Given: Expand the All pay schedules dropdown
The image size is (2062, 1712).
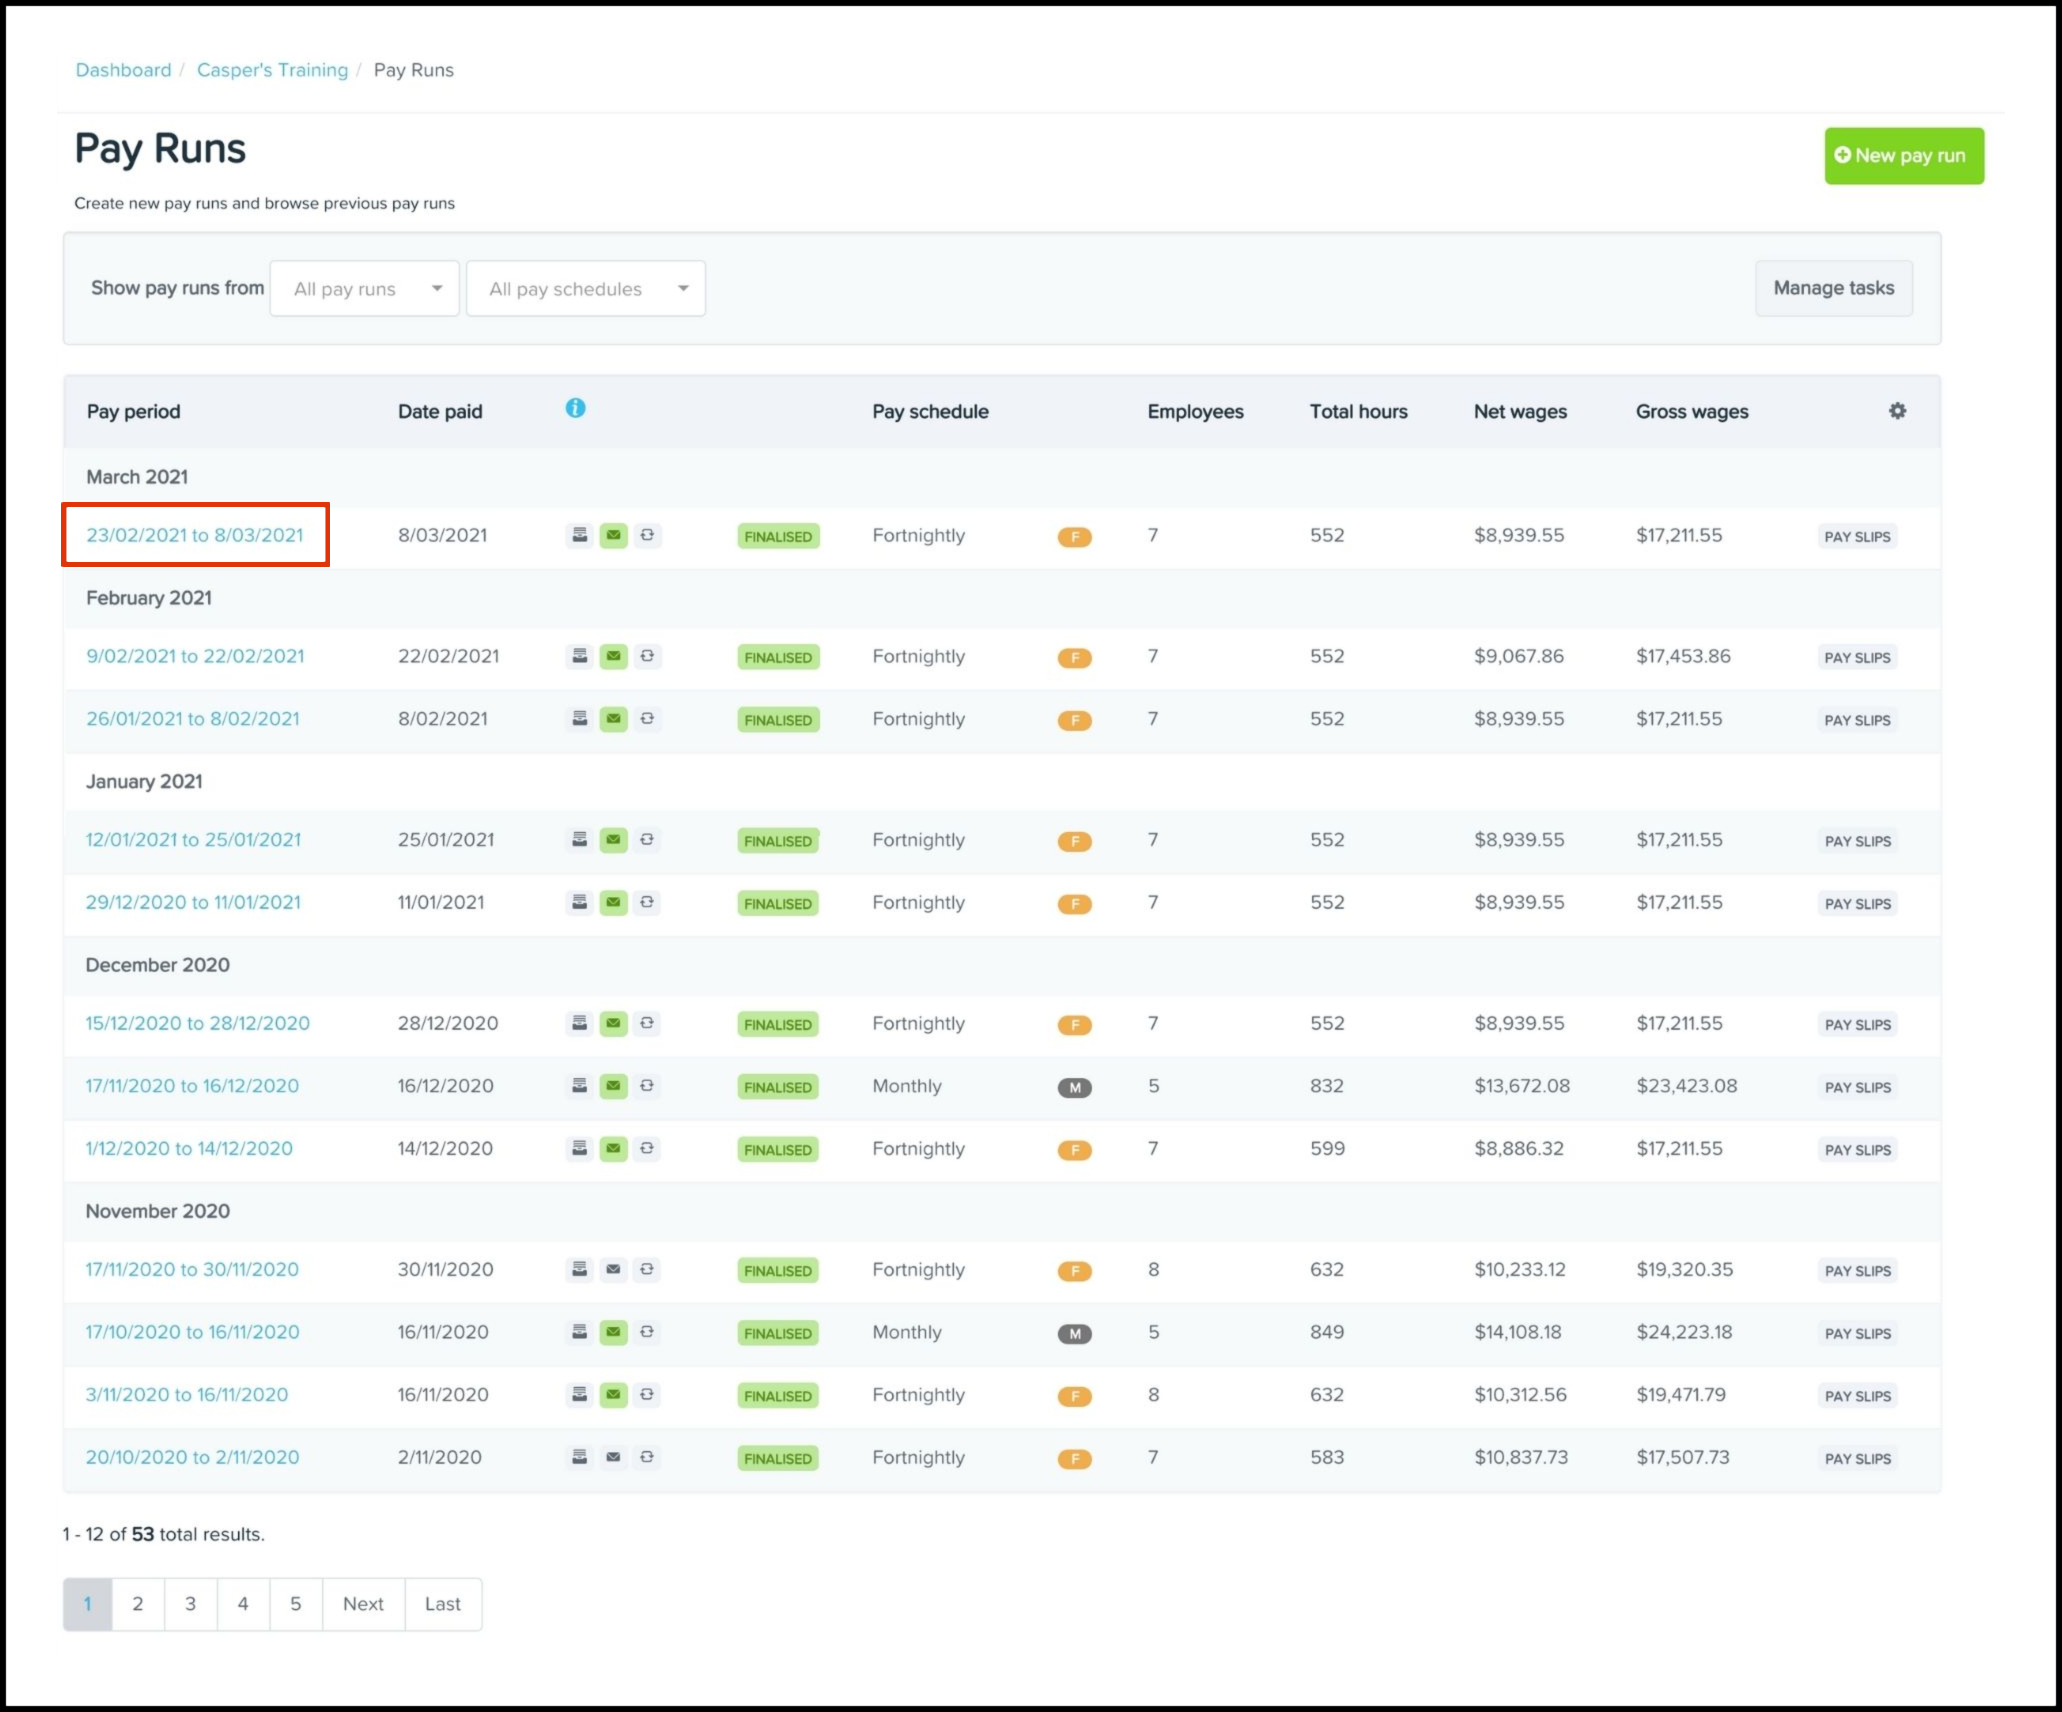Looking at the screenshot, I should click(x=586, y=289).
